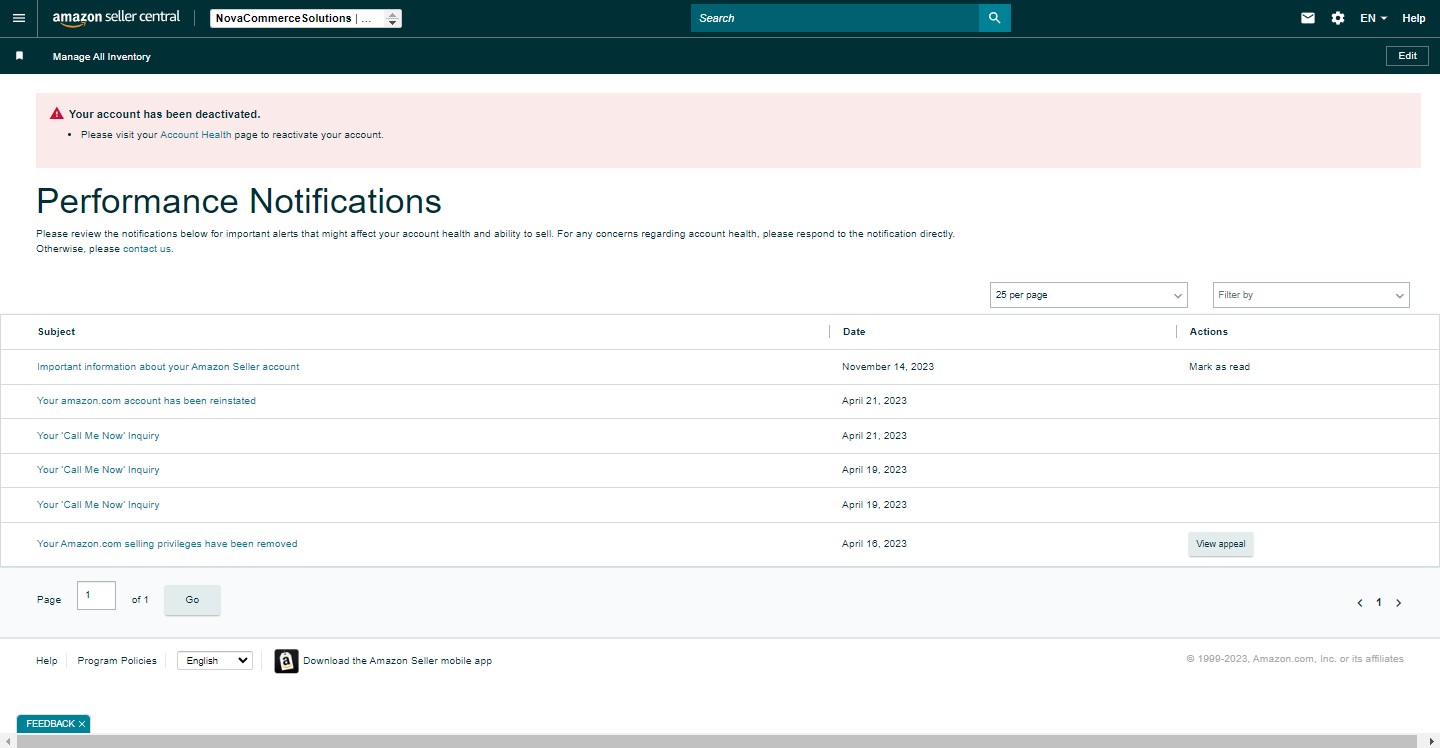Click the Performance Notifications heading
The height and width of the screenshot is (748, 1440).
239,201
